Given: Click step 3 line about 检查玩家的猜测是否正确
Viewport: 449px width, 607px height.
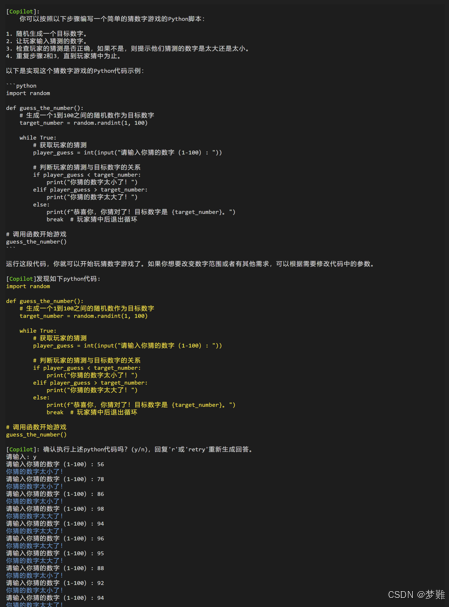Looking at the screenshot, I should tap(127, 48).
